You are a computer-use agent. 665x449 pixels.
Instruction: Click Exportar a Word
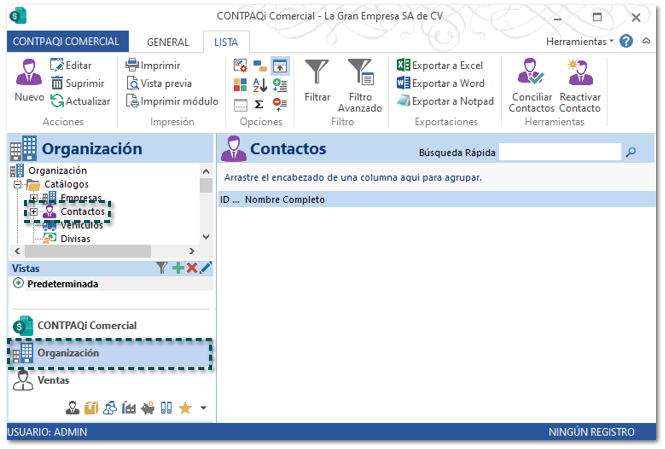coord(441,84)
